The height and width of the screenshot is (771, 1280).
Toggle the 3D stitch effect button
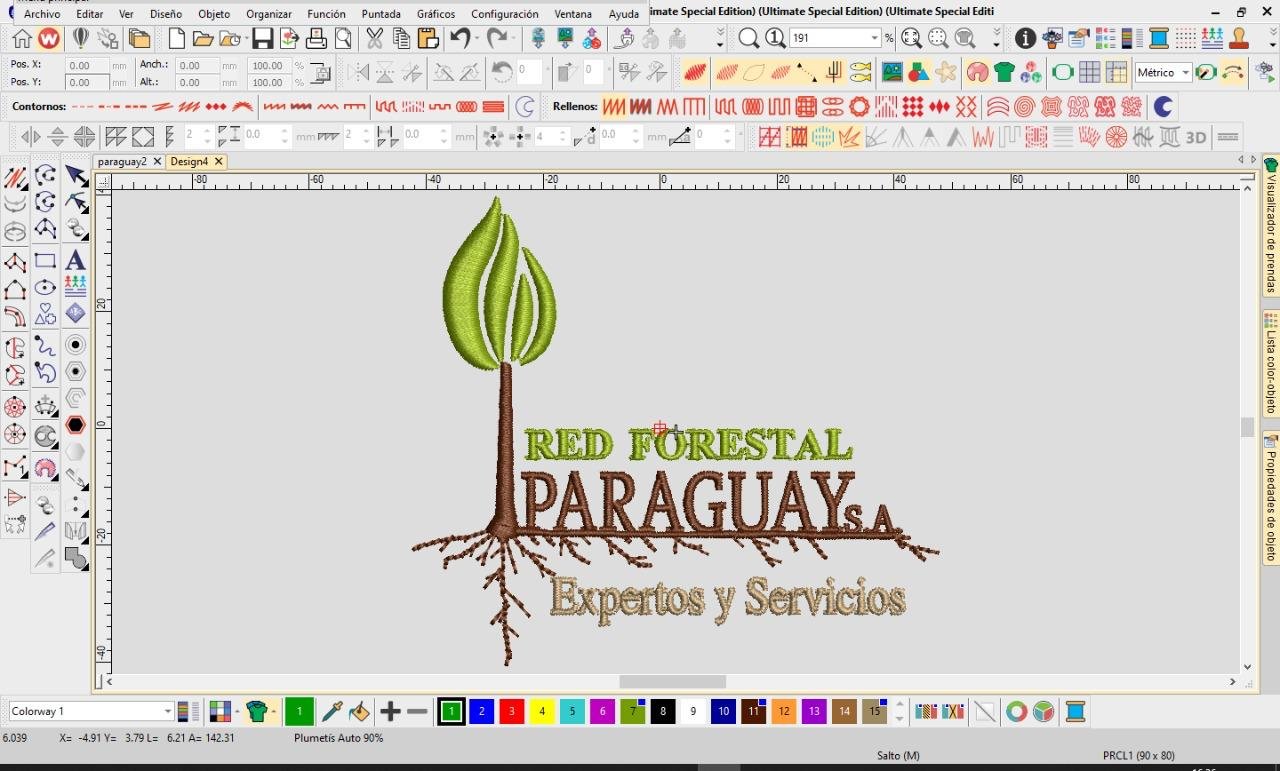[1196, 137]
